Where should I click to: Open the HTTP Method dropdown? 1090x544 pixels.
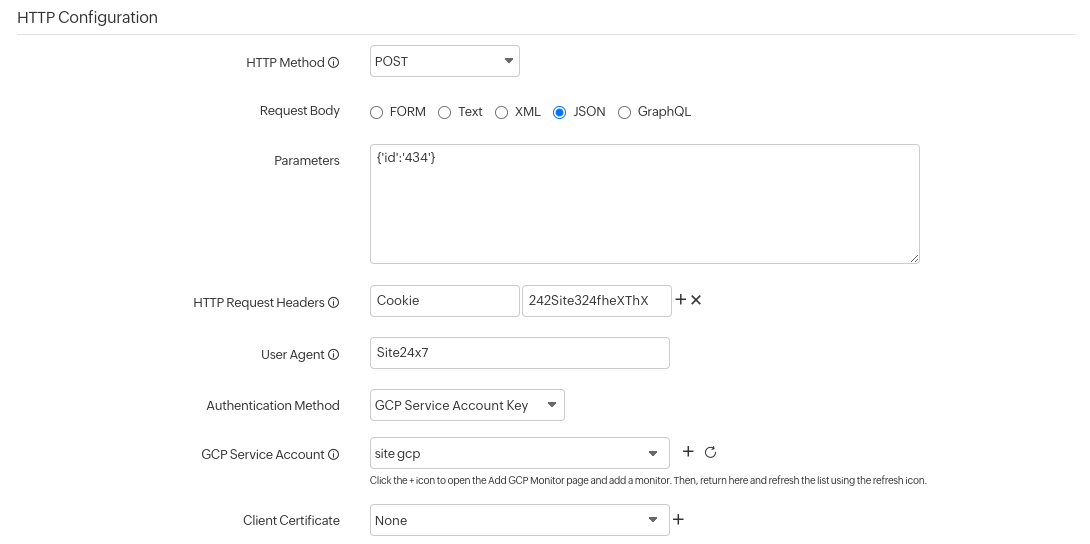pyautogui.click(x=444, y=61)
